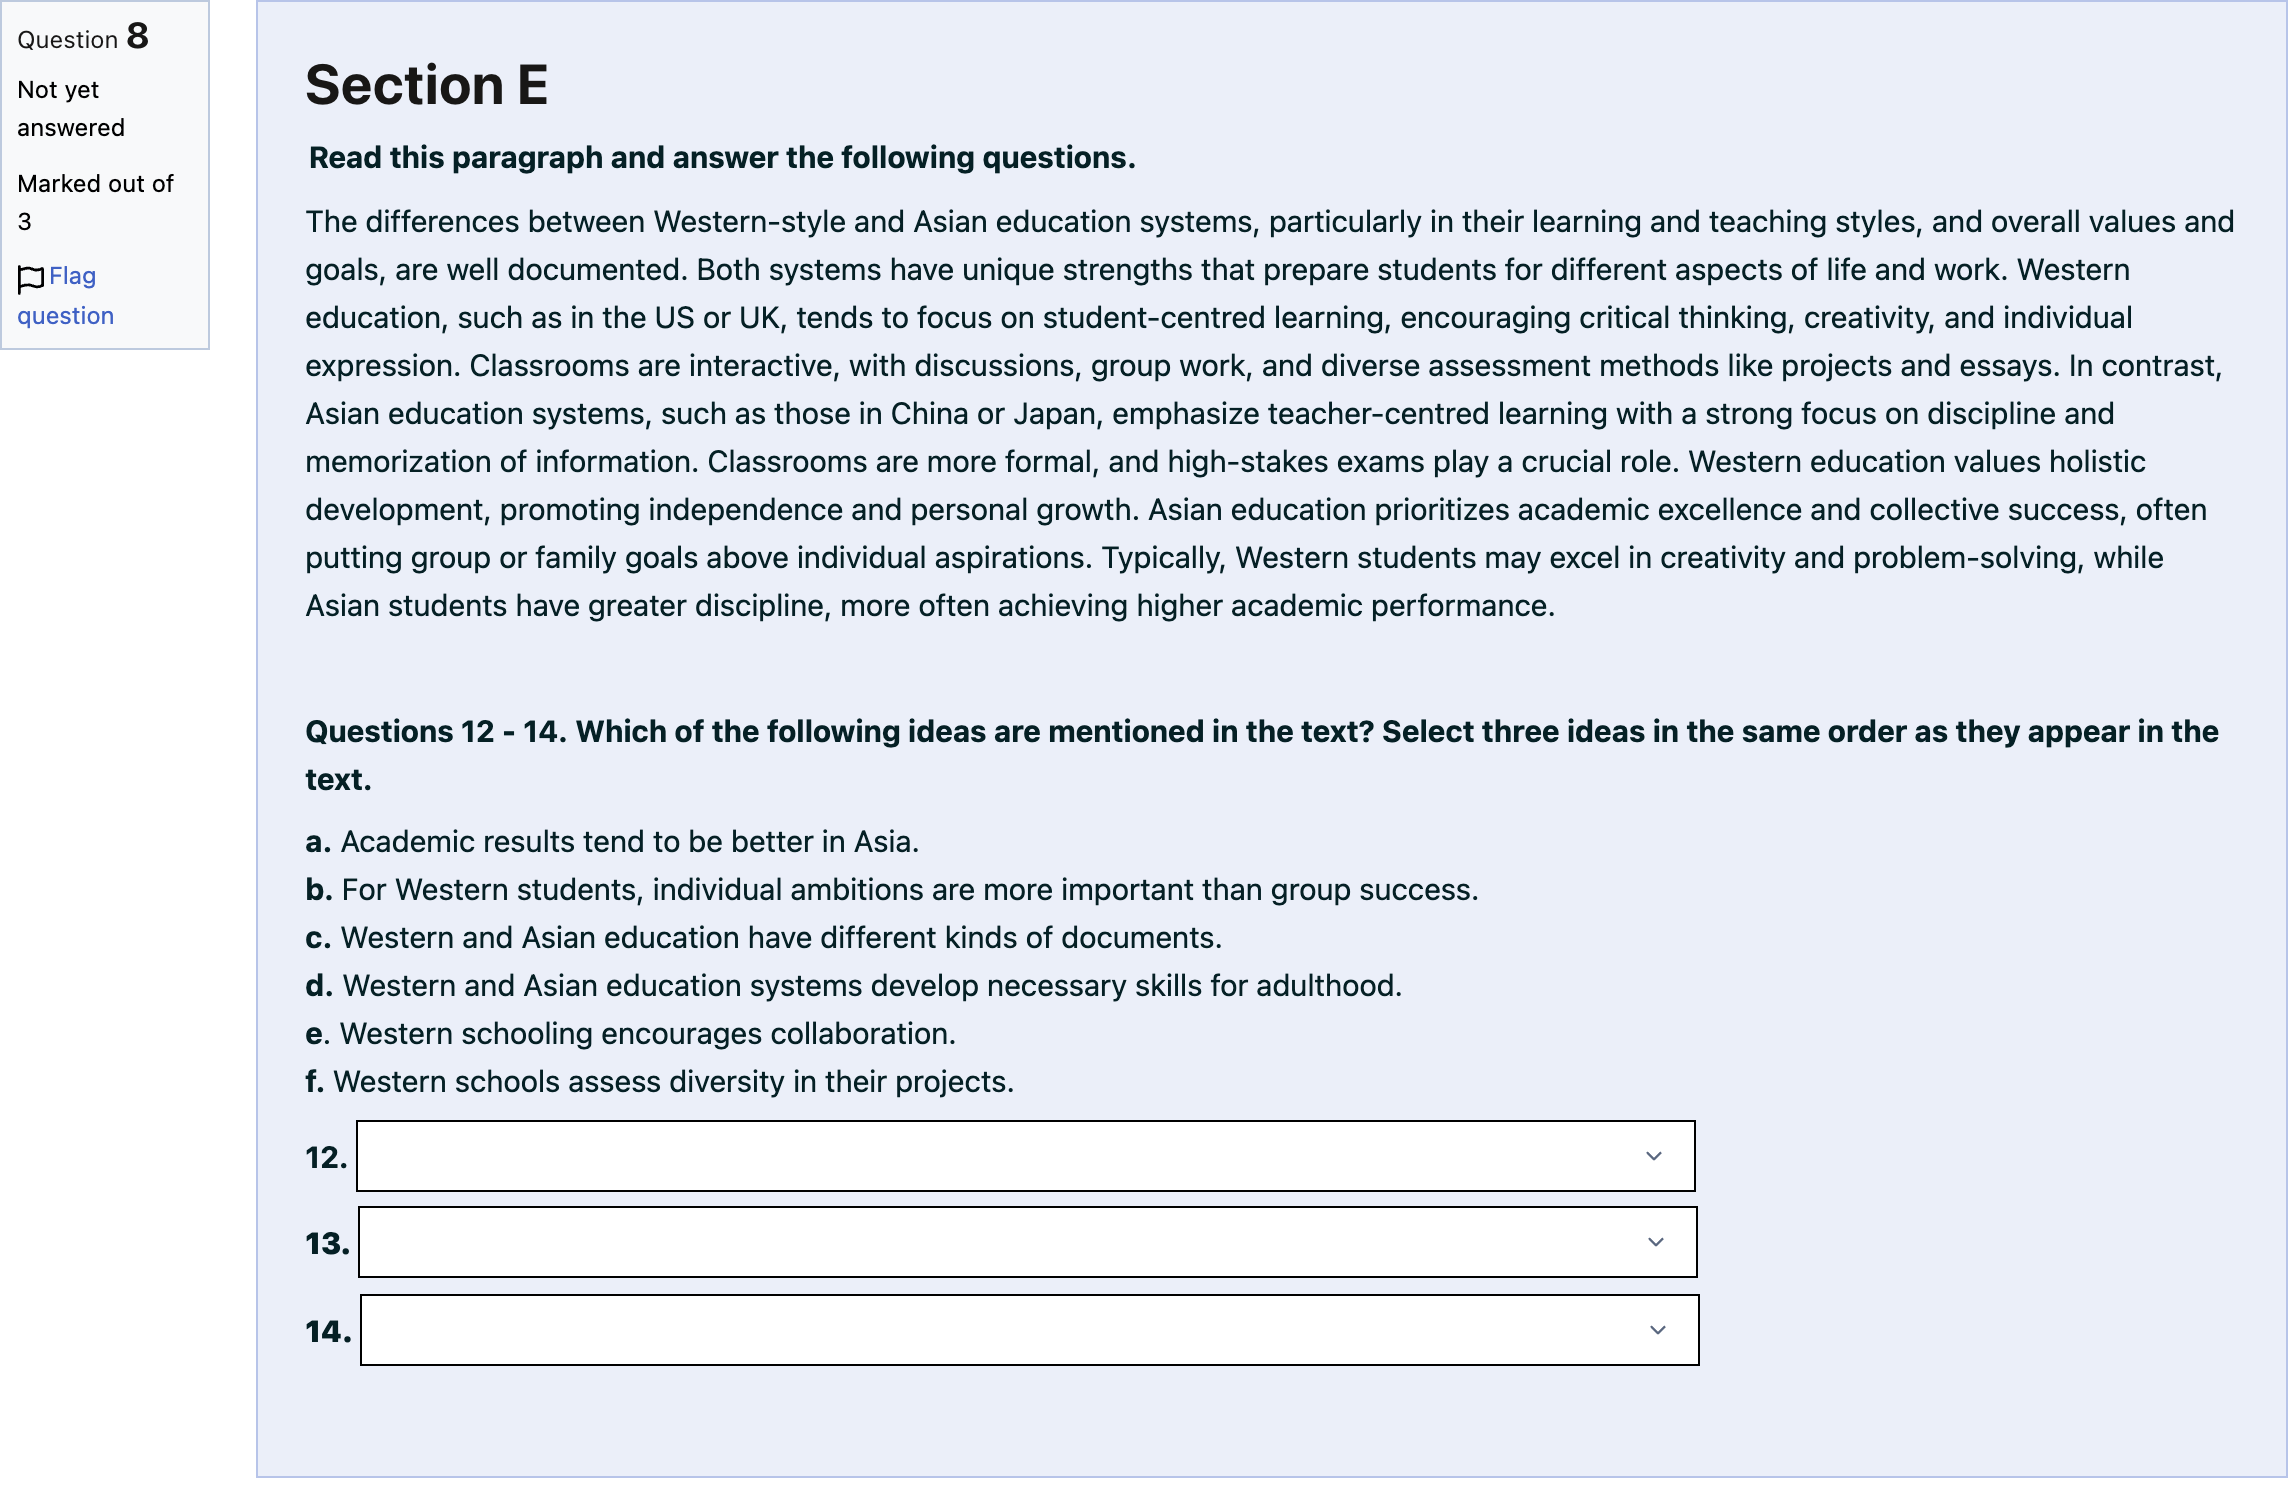The height and width of the screenshot is (1510, 2288).
Task: Click option e about encouraging collaboration
Action: pos(631,1034)
